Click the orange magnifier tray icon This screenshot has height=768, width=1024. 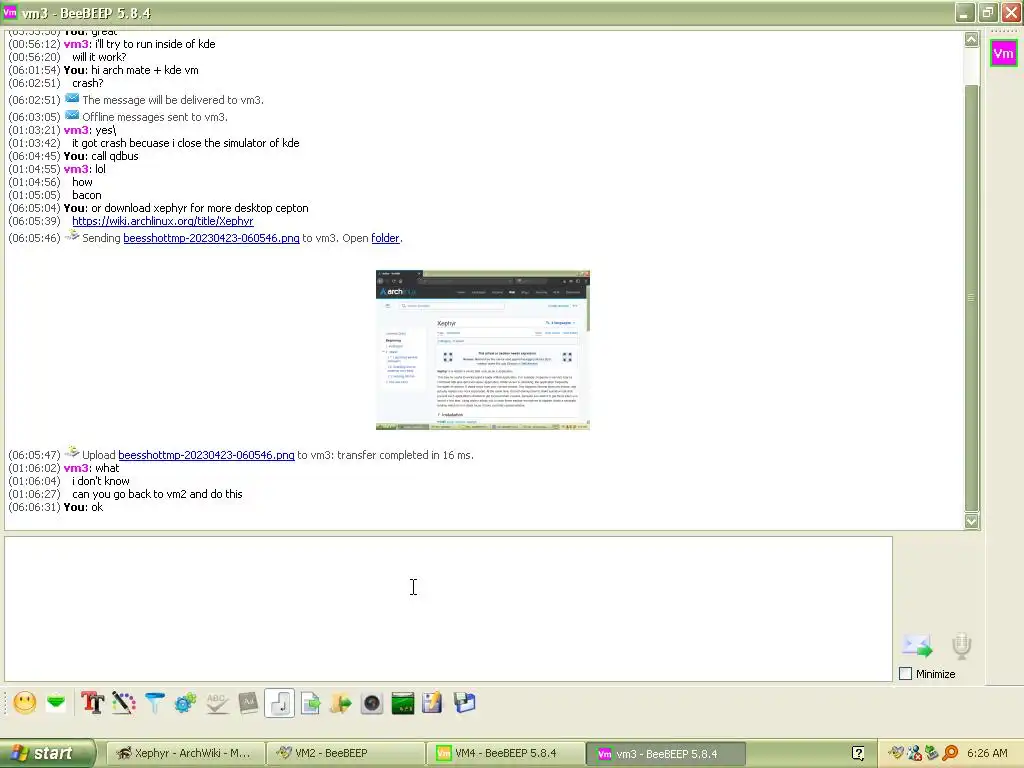[950, 753]
